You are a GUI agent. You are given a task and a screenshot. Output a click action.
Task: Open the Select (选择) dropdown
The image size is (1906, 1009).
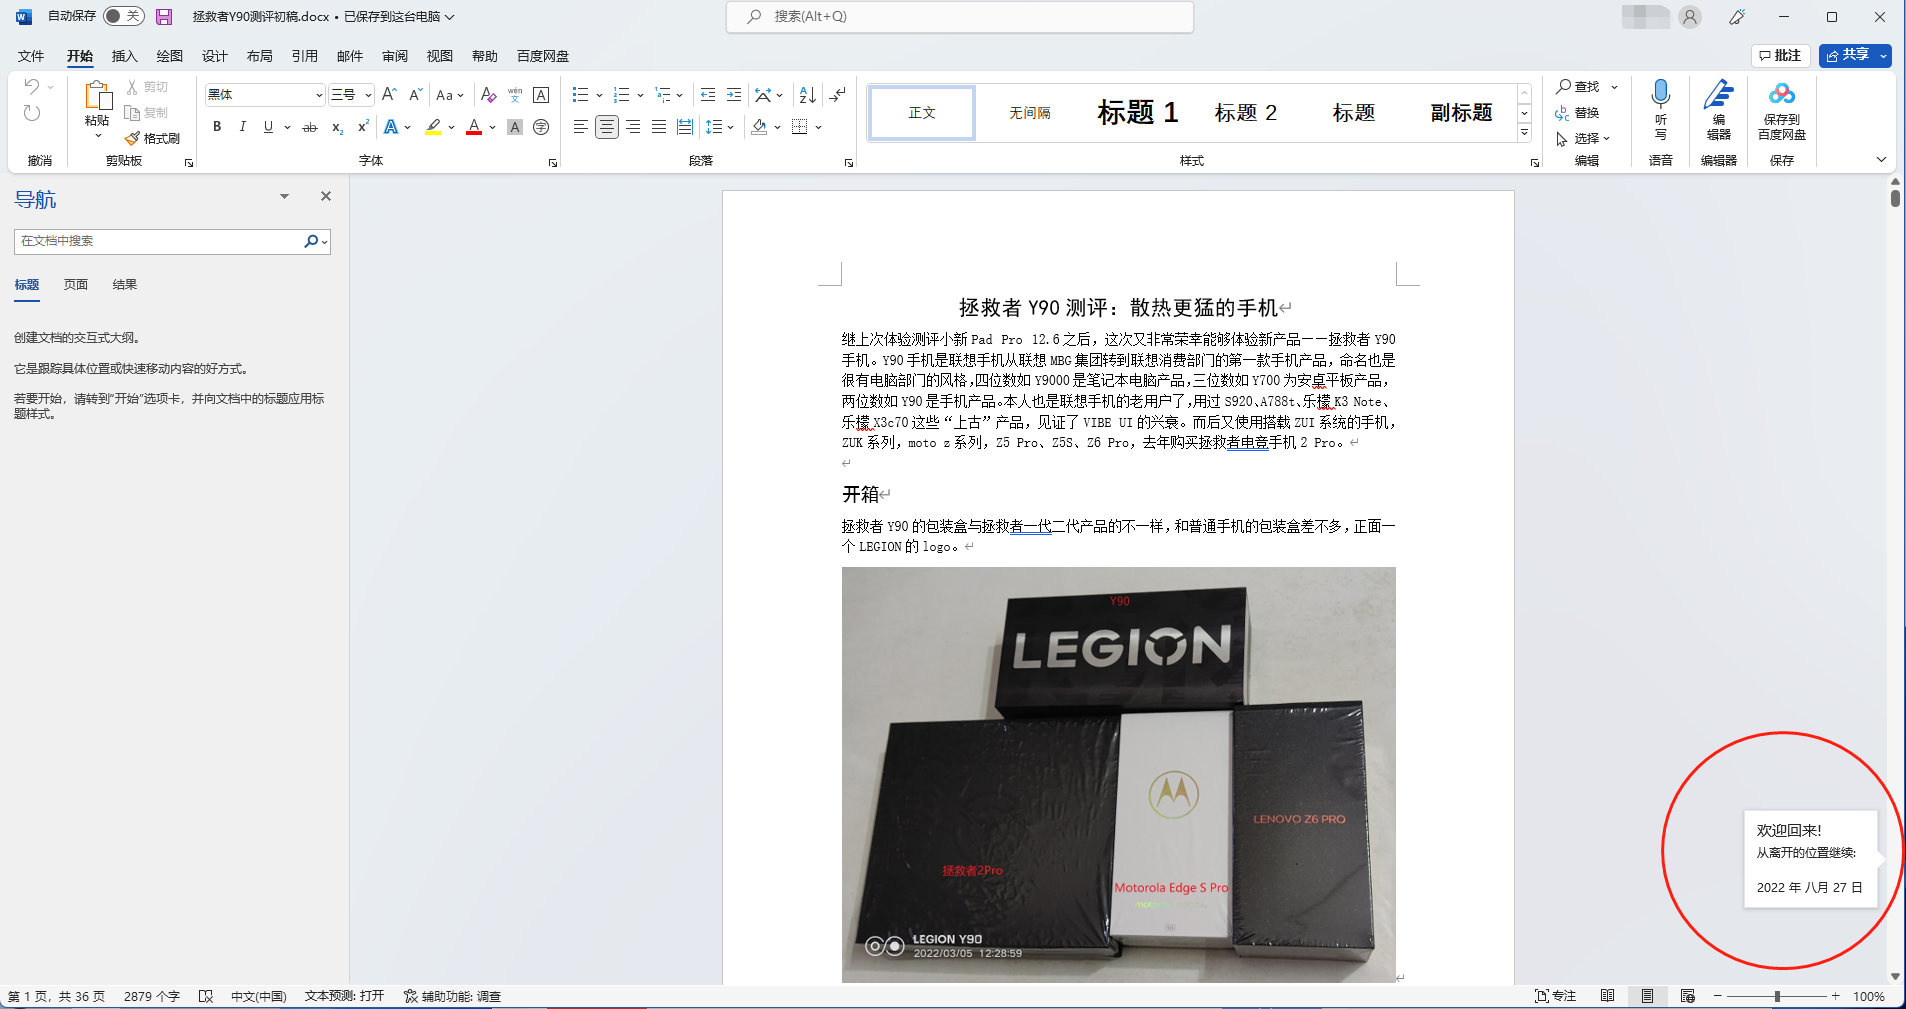1583,139
